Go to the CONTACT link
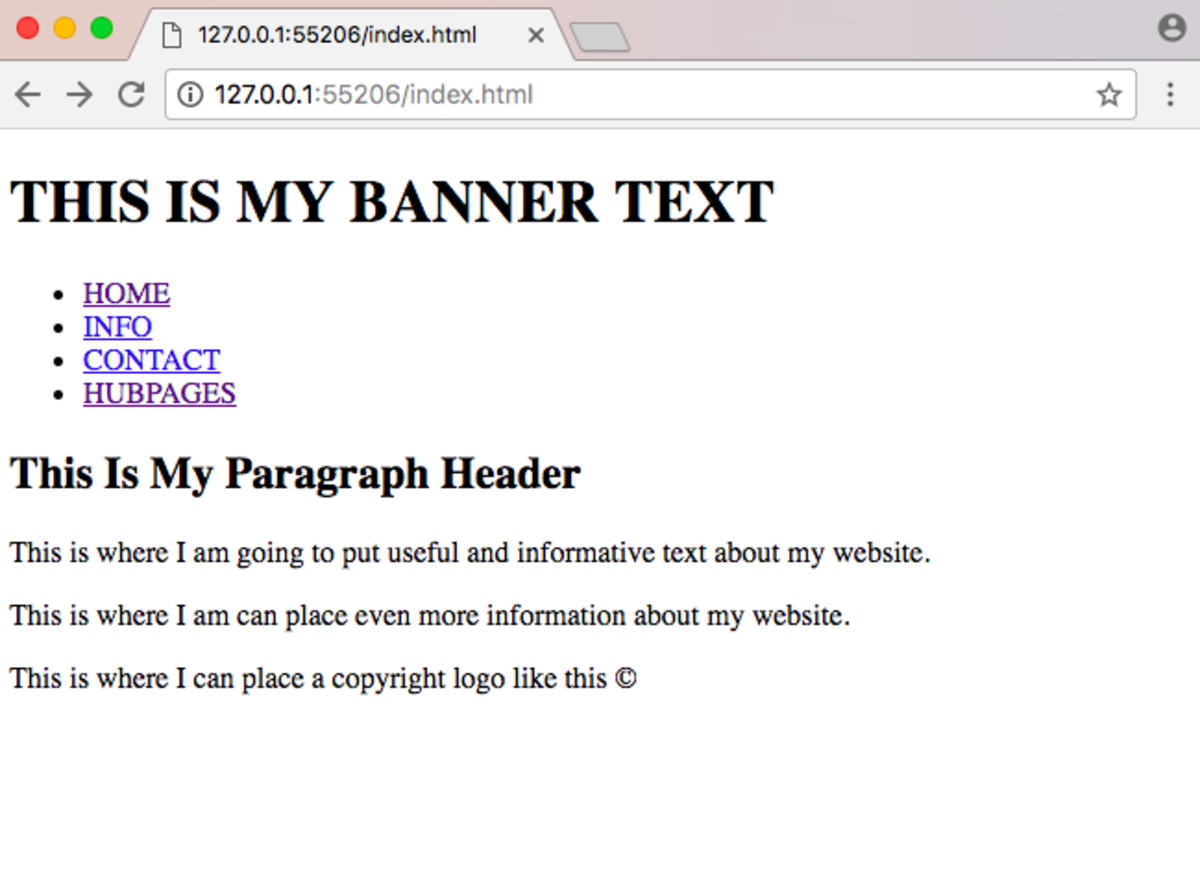This screenshot has height=895, width=1200. coord(151,360)
